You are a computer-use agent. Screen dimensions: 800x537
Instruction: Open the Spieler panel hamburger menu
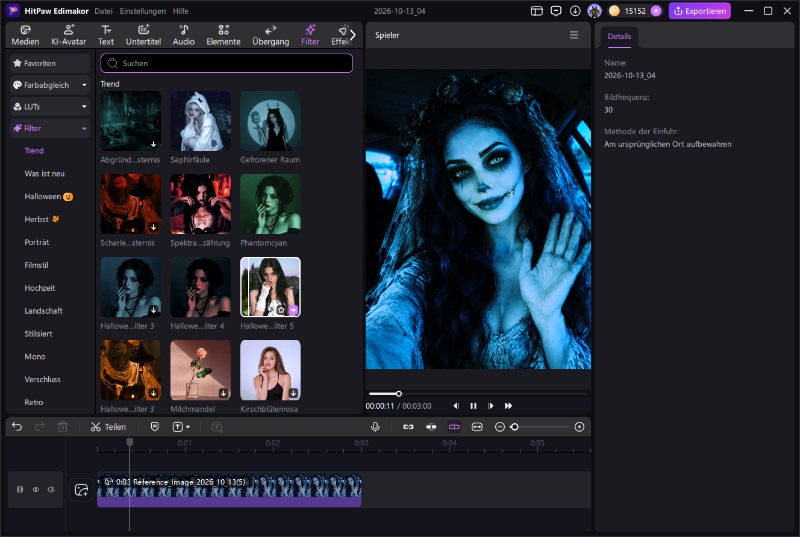point(574,35)
